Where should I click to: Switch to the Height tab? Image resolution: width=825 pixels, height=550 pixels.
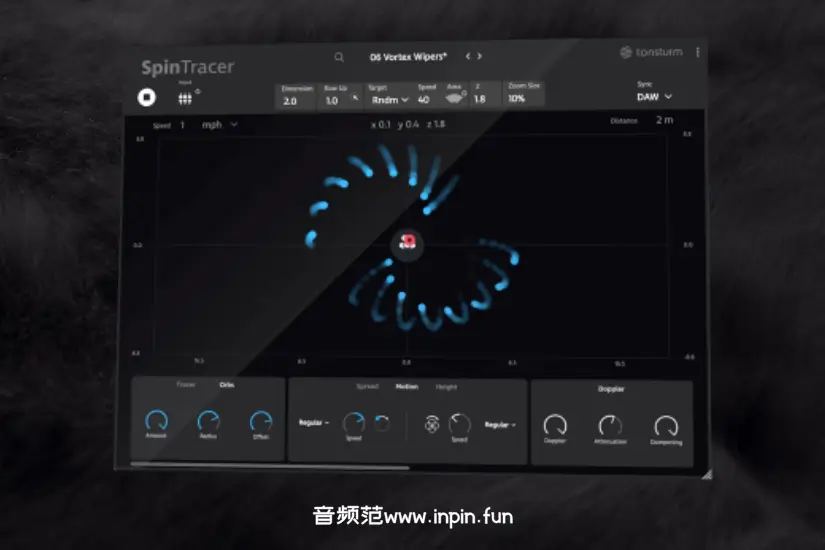[446, 387]
